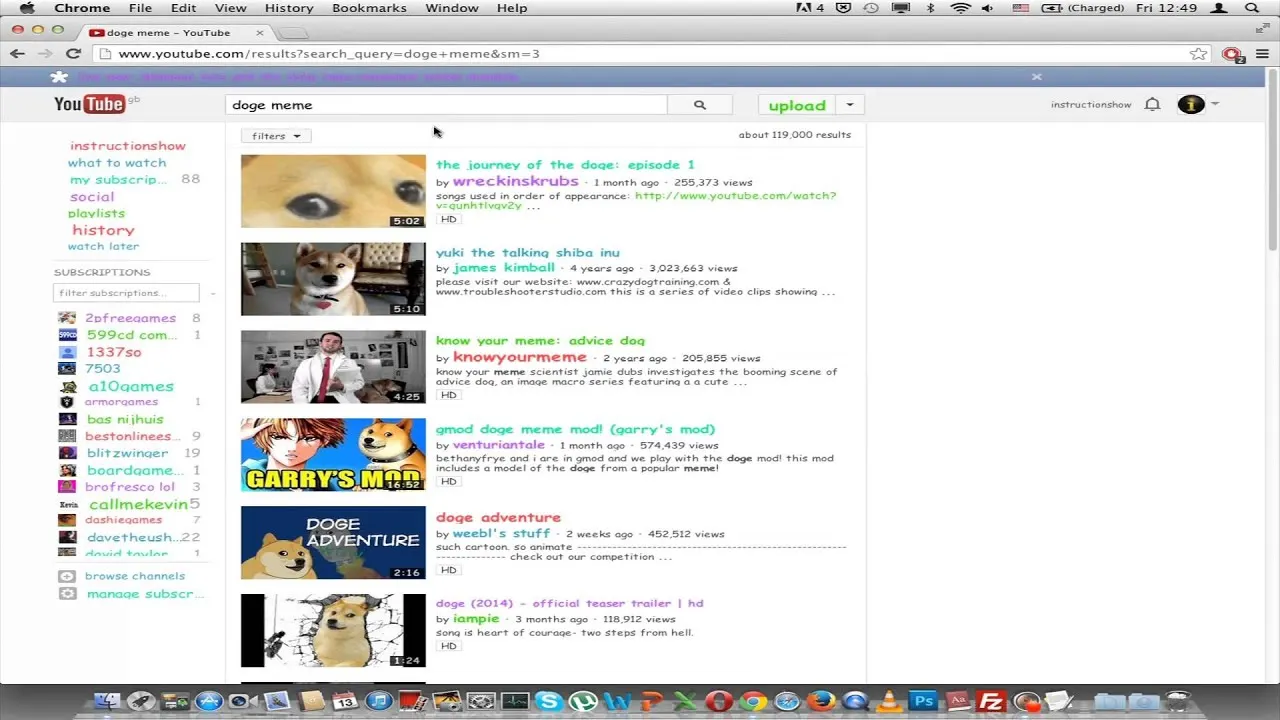Click the search magnifier button
This screenshot has height=720, width=1280.
[699, 105]
